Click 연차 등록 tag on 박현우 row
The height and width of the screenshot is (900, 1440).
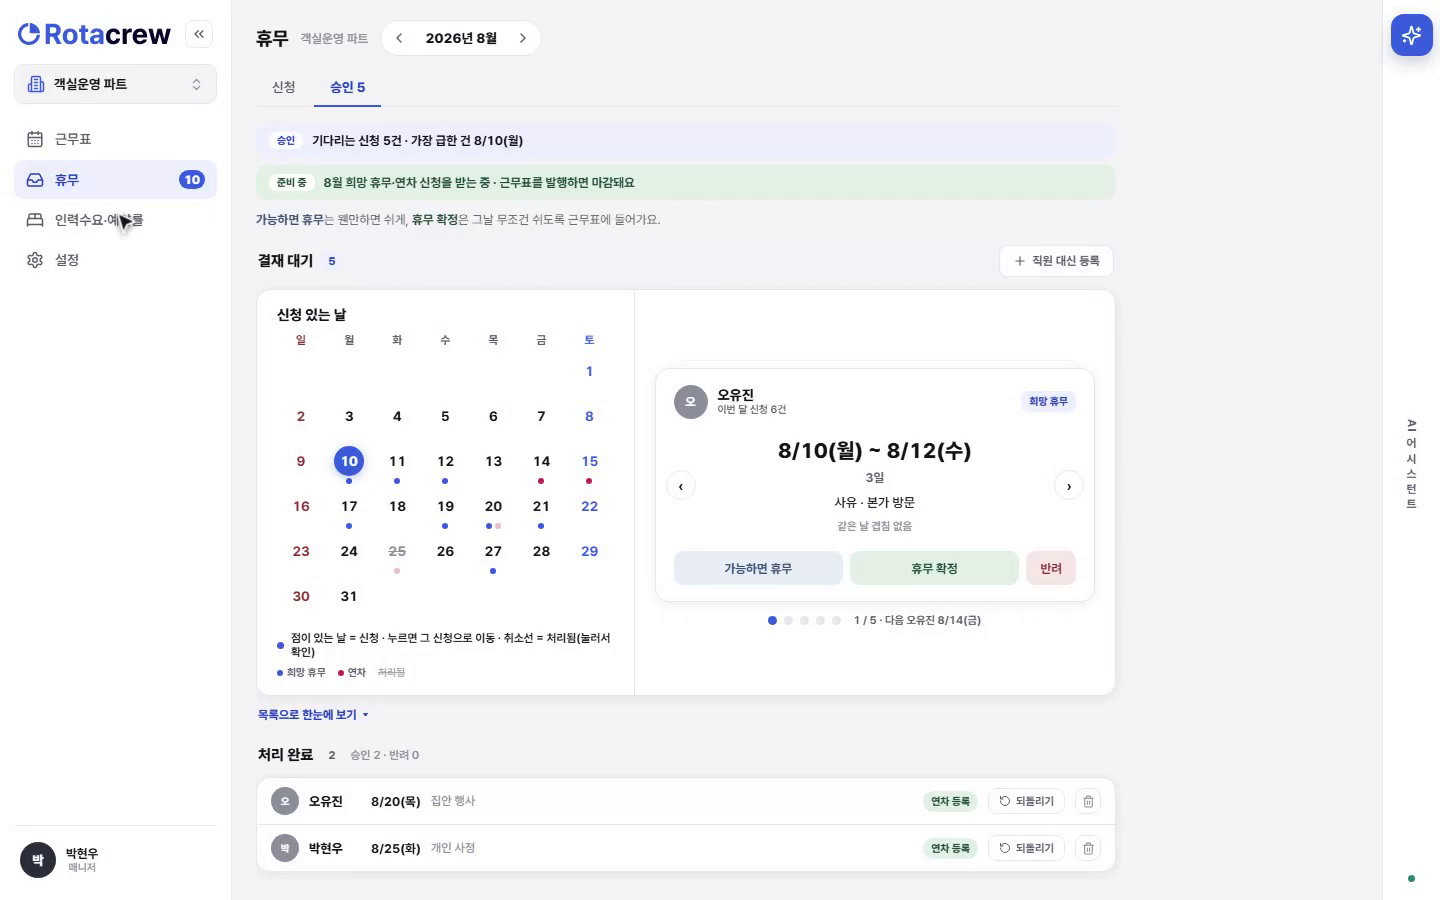950,848
